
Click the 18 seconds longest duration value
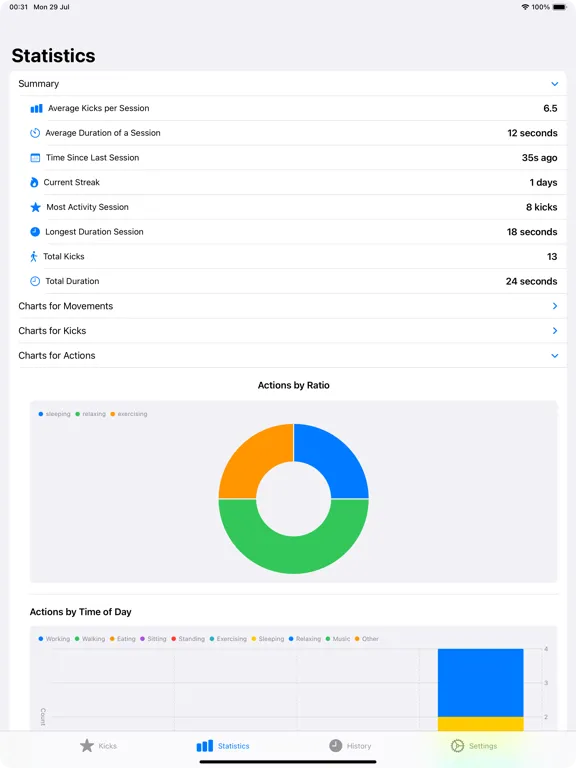[x=532, y=232]
